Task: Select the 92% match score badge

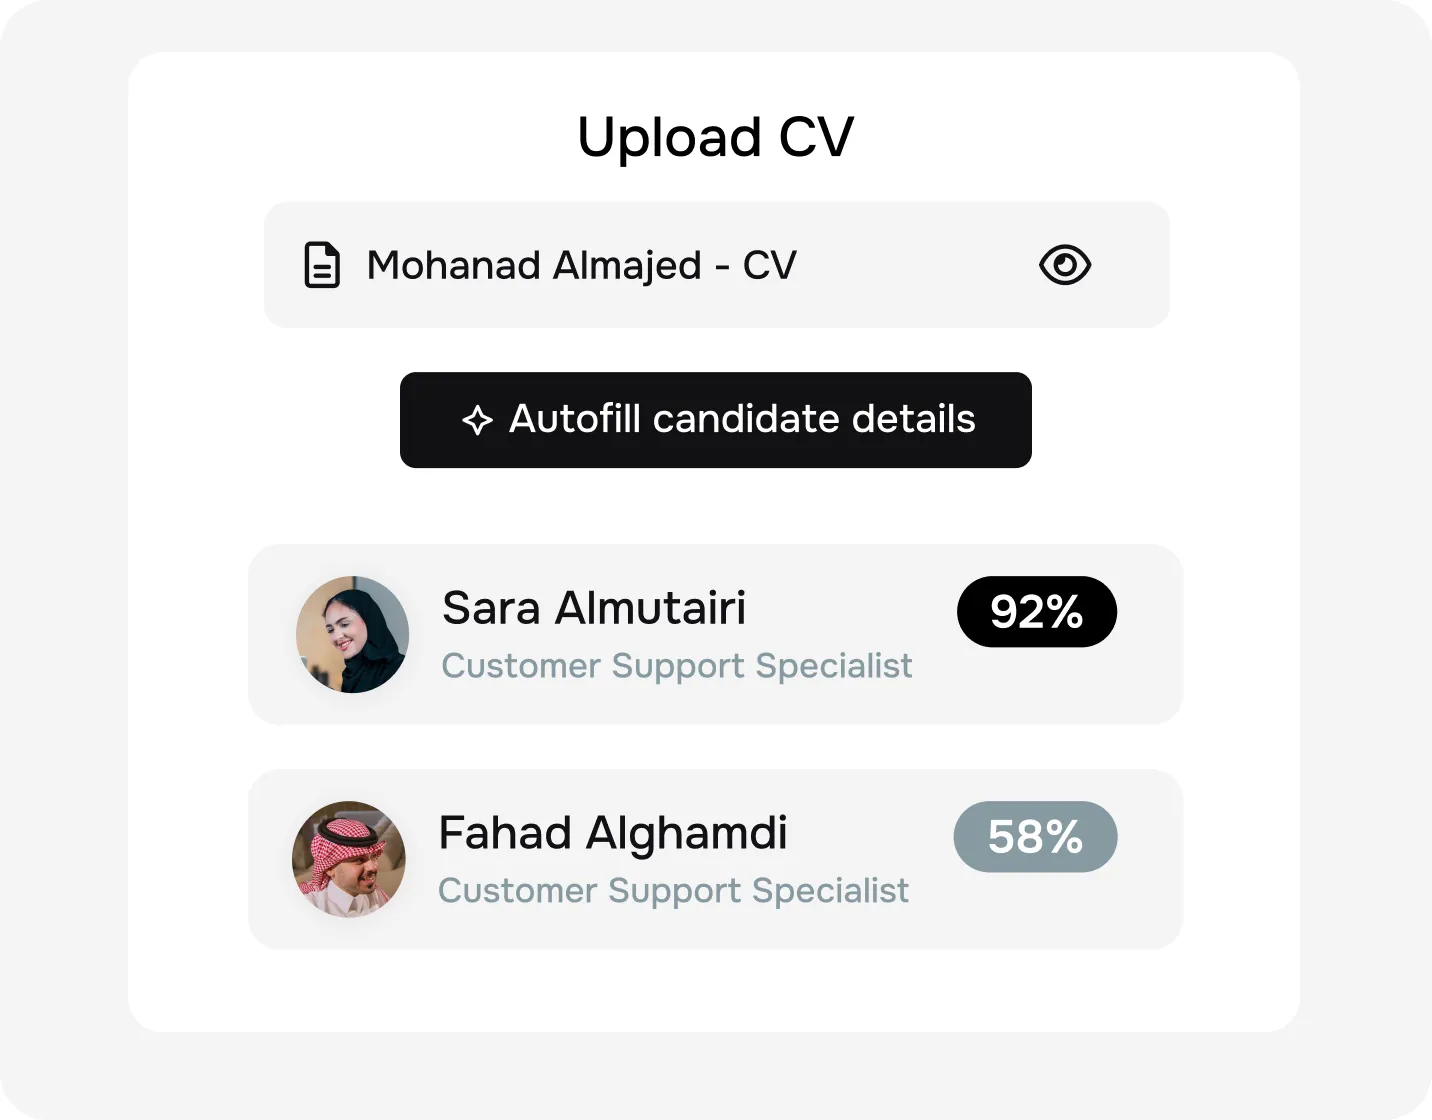Action: [1036, 612]
